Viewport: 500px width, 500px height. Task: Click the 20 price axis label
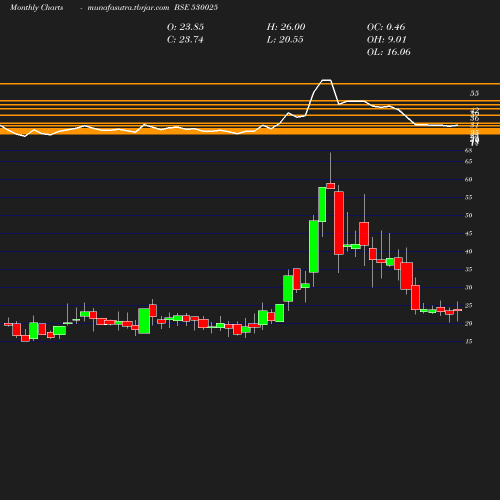468,323
